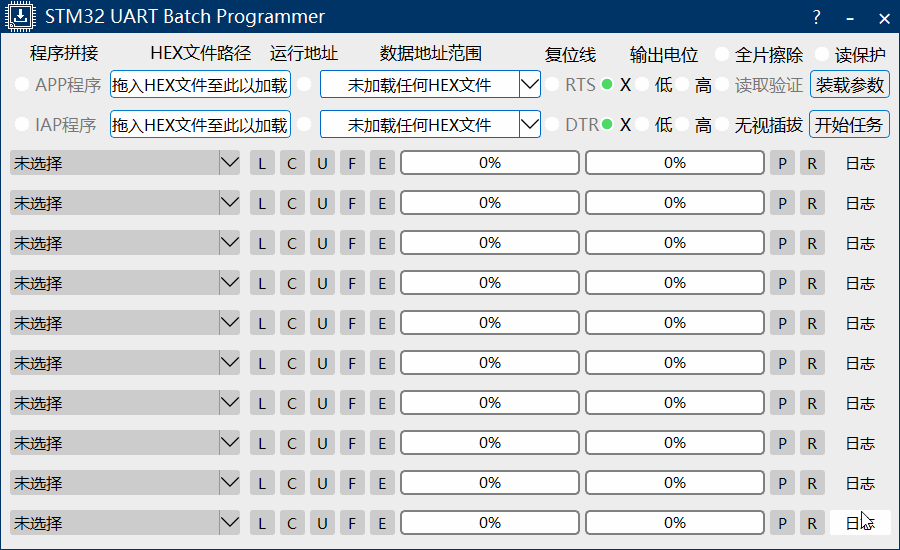Click the F button in the first port row

pos(352,163)
